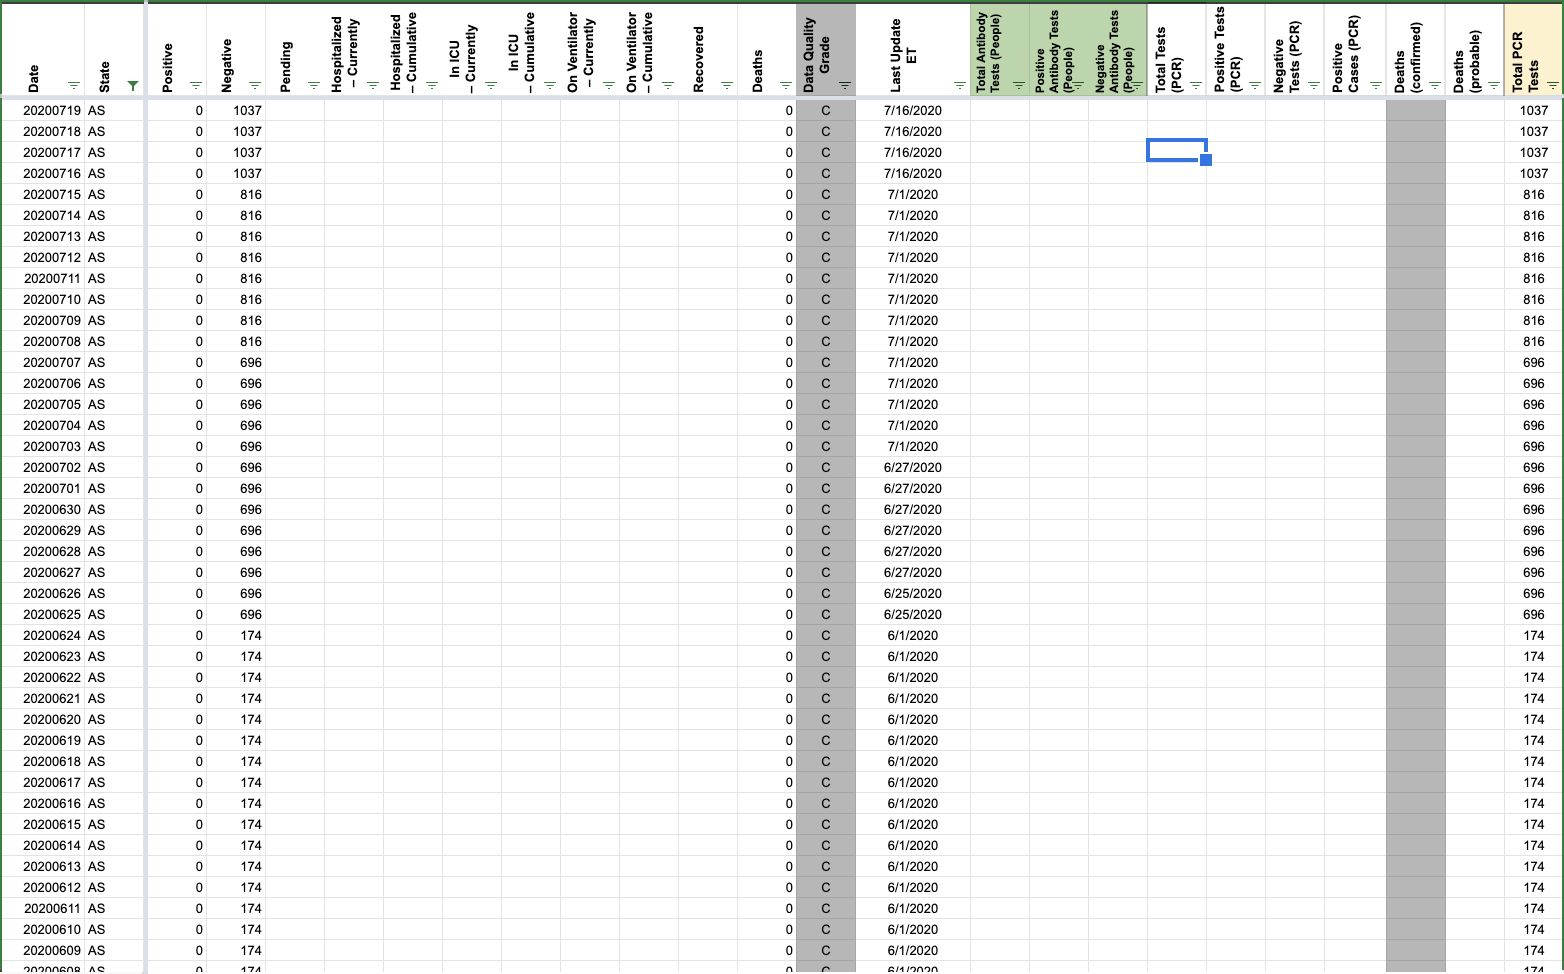Select Total PCR Tests 816 in row 20200709
The height and width of the screenshot is (974, 1564).
point(1533,320)
